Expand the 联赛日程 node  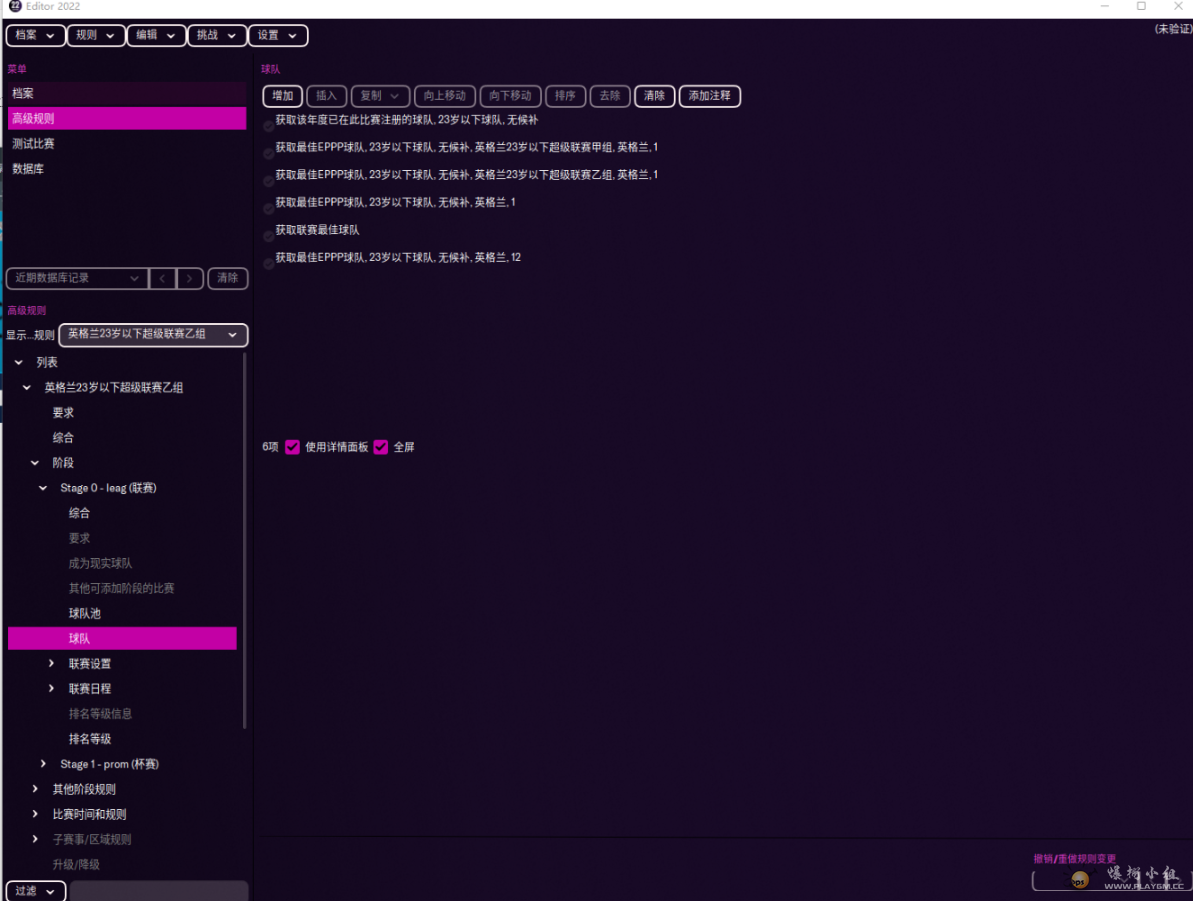pyautogui.click(x=51, y=689)
